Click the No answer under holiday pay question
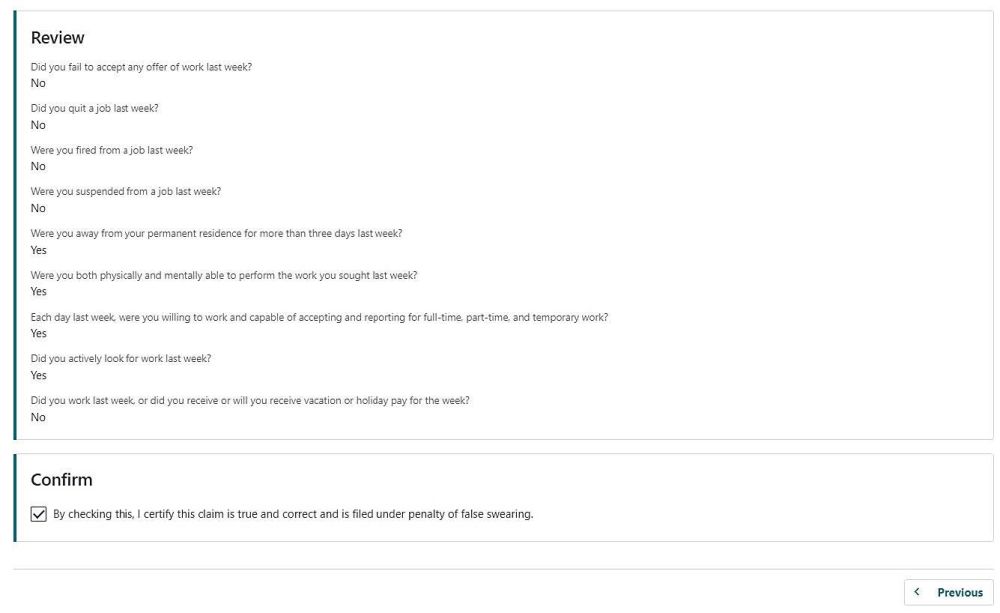The image size is (1000, 613). (x=38, y=417)
